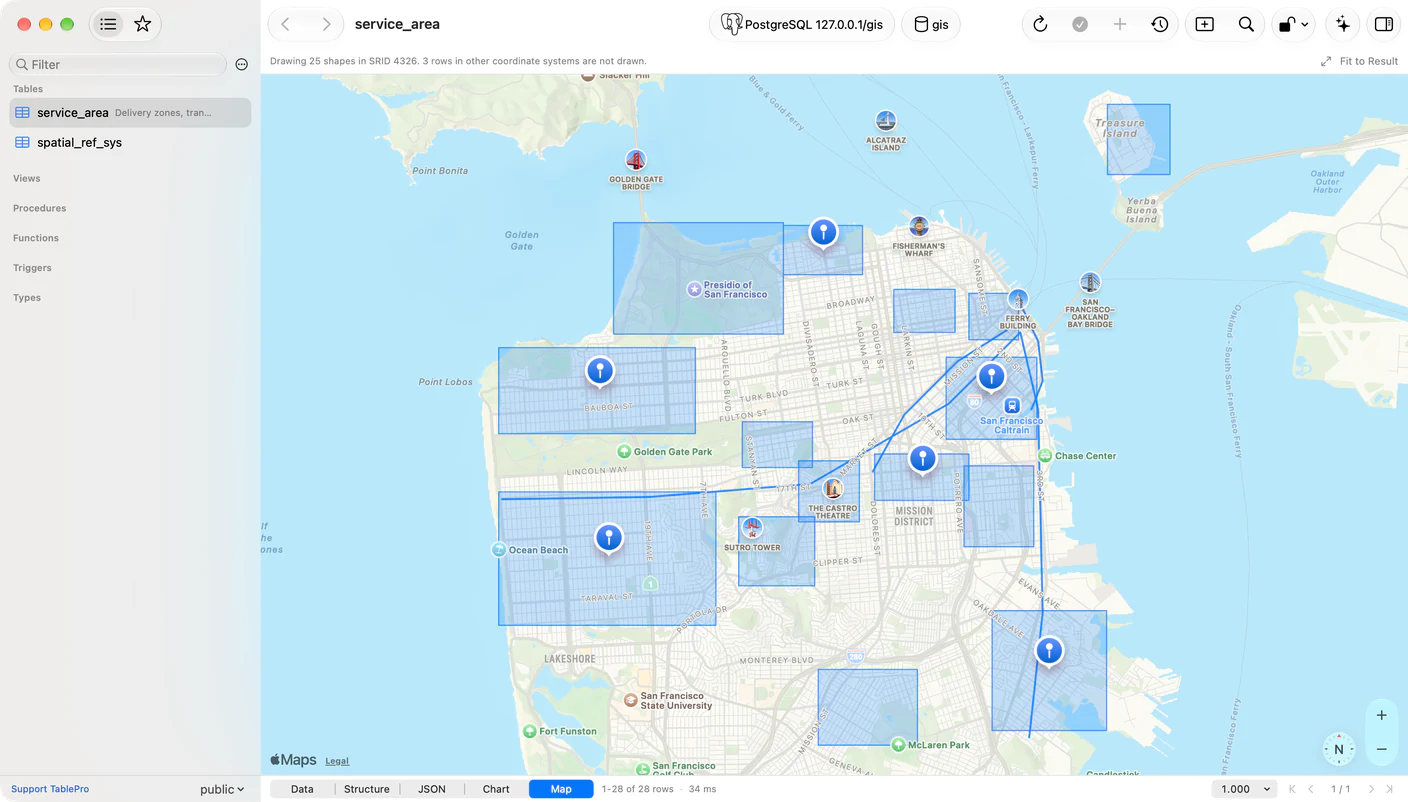Refresh the table data
Viewport: 1408px width, 802px height.
click(x=1040, y=24)
